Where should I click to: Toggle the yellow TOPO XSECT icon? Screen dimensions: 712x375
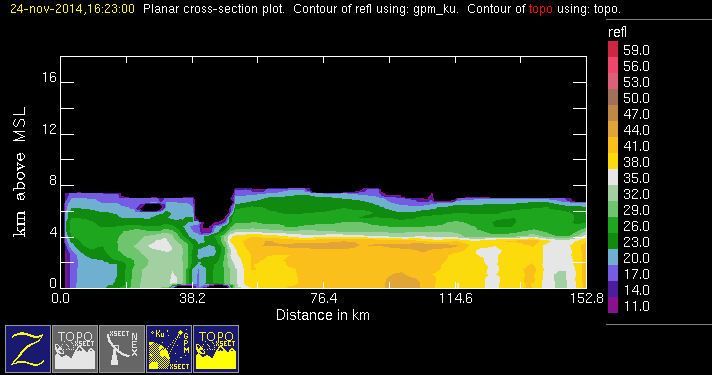(x=216, y=349)
